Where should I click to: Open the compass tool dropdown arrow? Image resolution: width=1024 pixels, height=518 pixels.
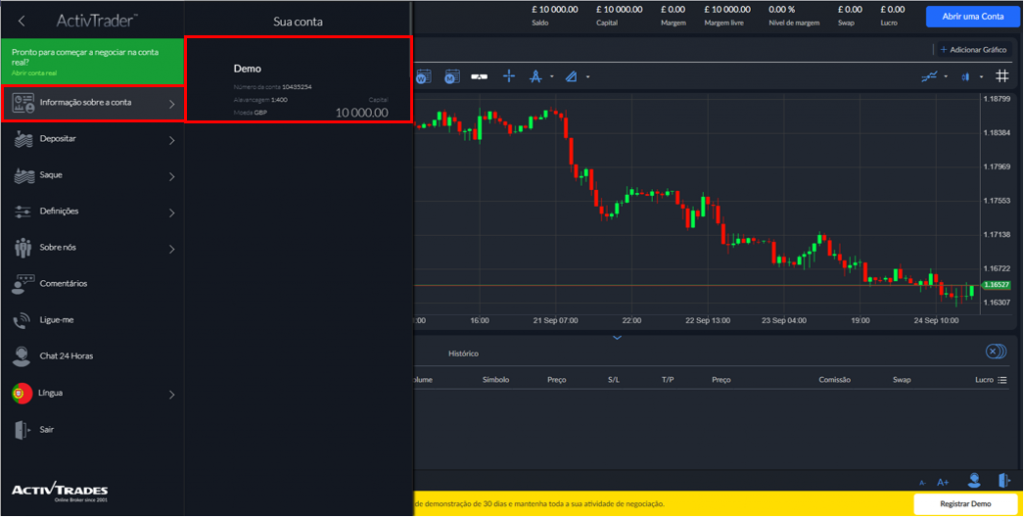point(552,77)
